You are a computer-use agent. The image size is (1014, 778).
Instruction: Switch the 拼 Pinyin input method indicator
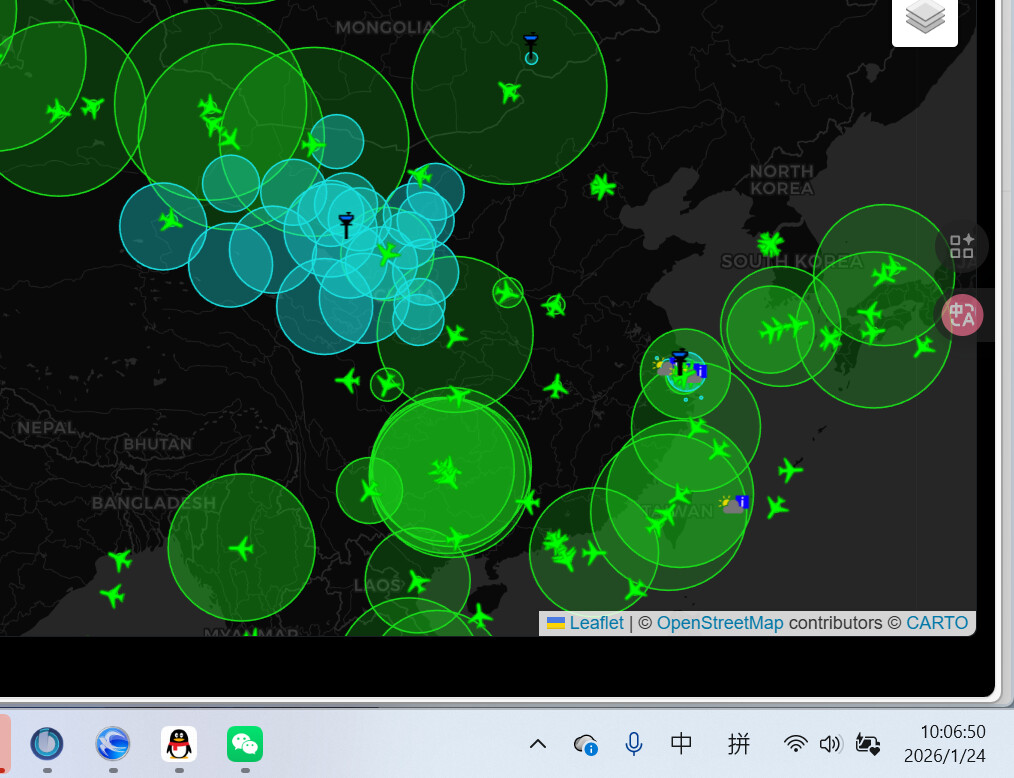[739, 743]
